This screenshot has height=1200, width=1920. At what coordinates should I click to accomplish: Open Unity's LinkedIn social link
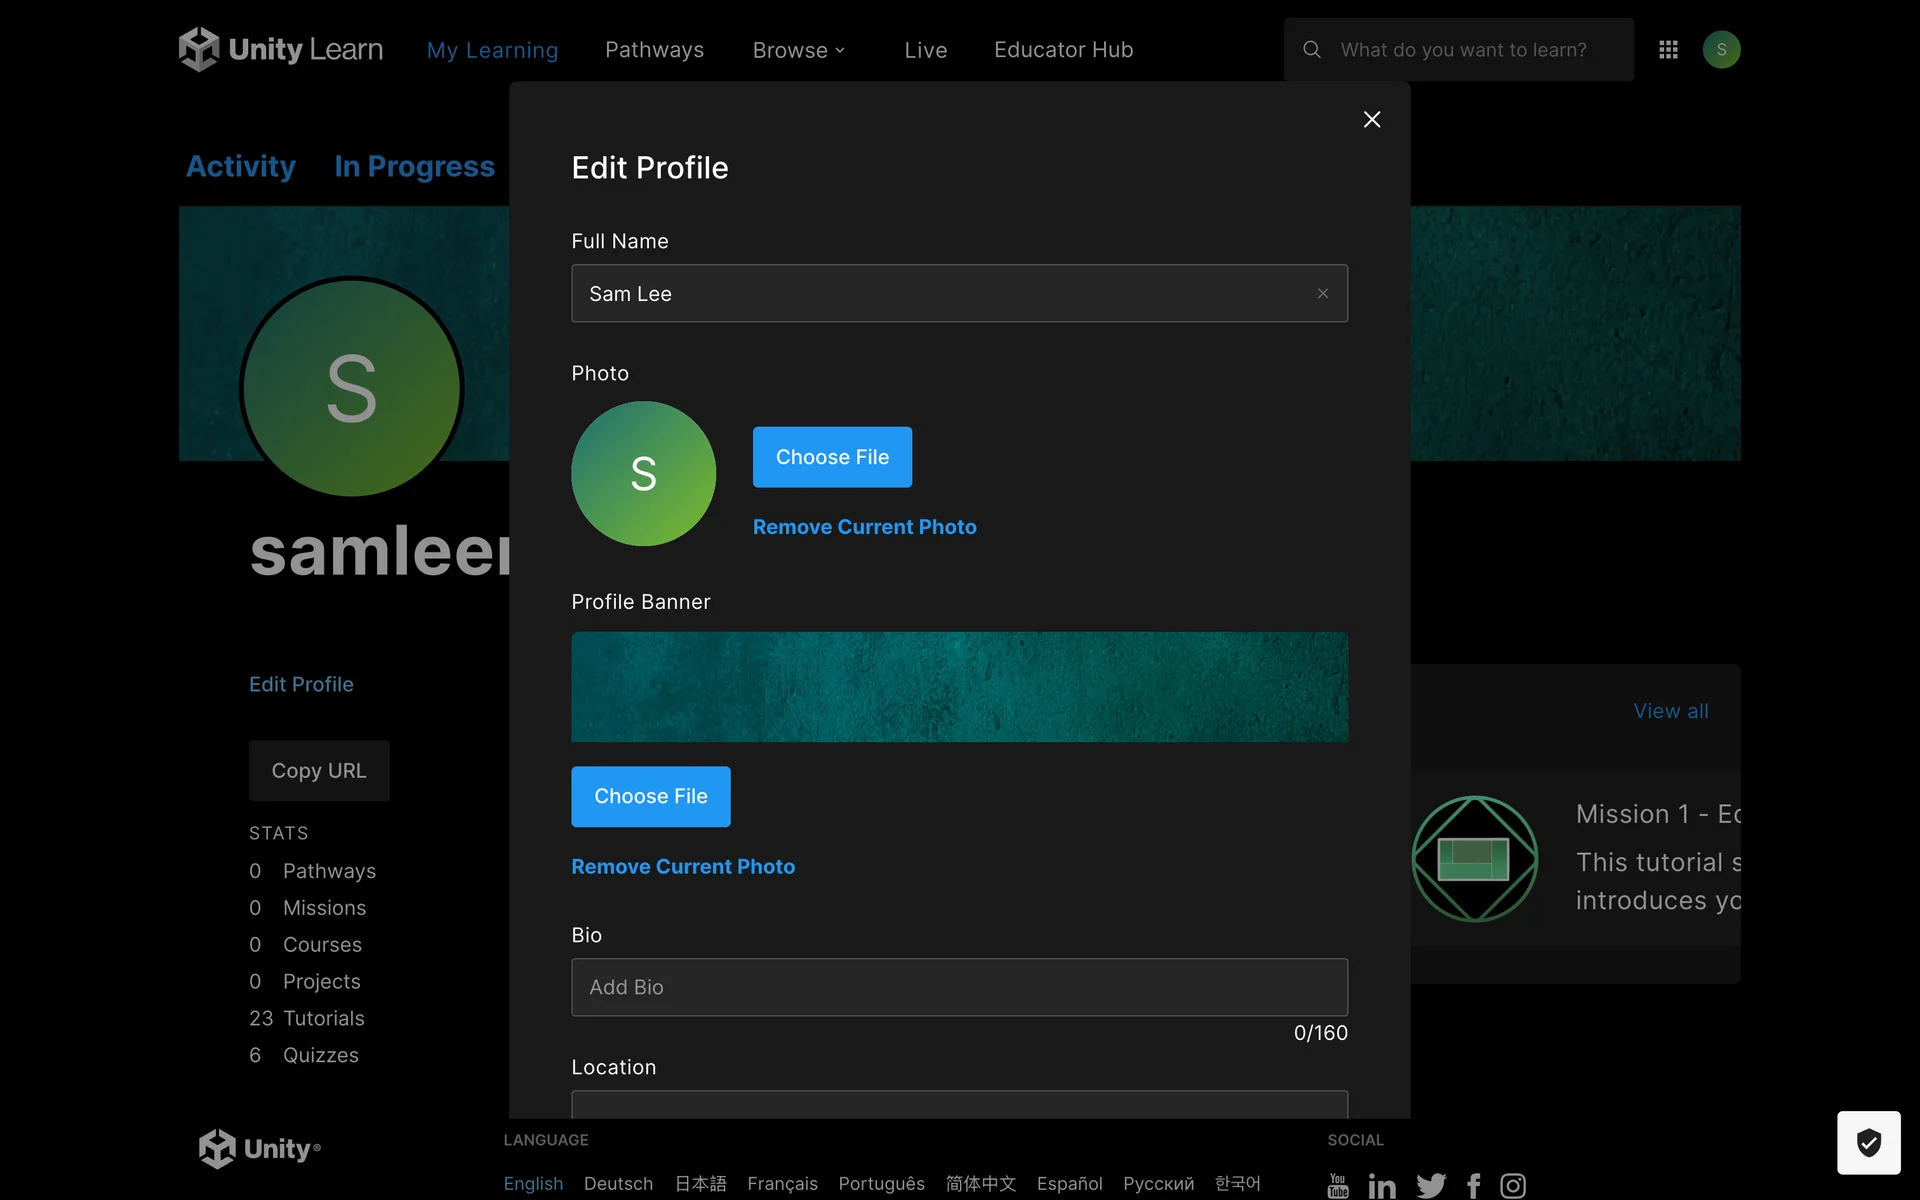pyautogui.click(x=1382, y=1186)
